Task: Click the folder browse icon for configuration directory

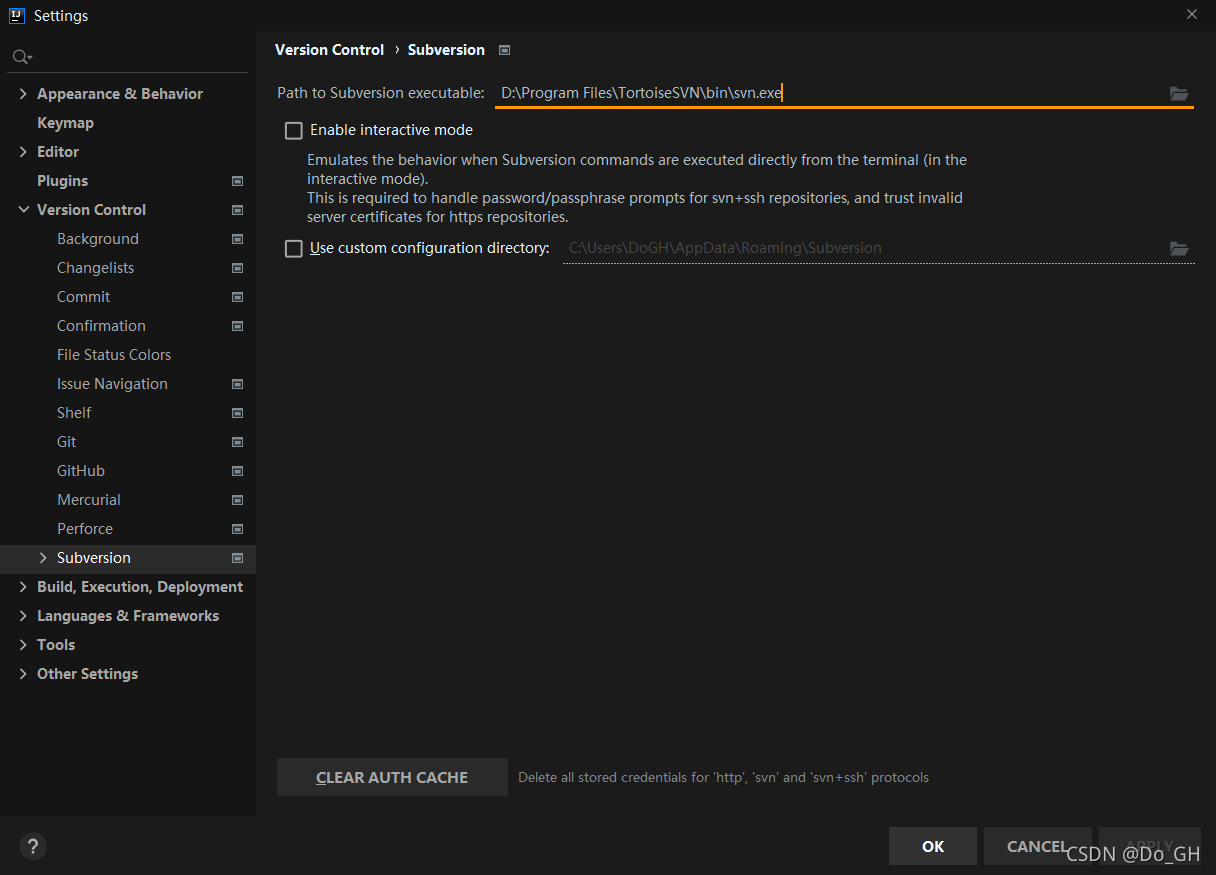Action: click(1179, 248)
